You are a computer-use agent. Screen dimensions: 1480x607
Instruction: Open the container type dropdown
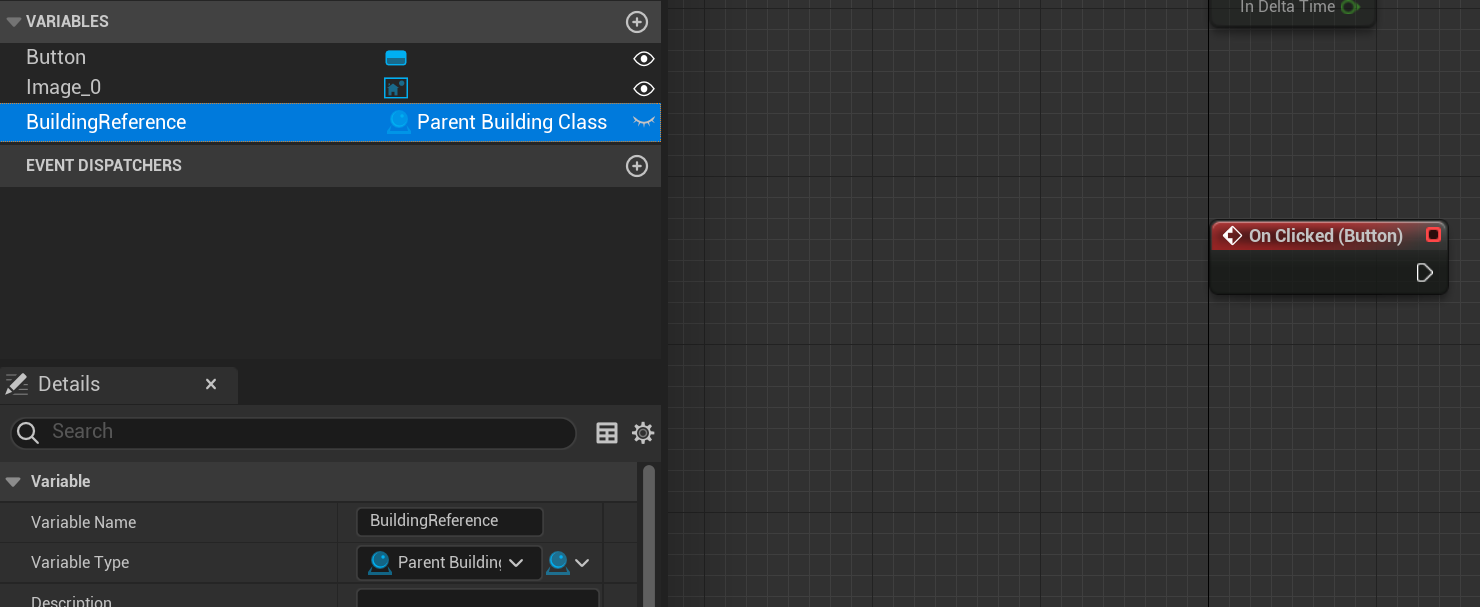(x=568, y=563)
